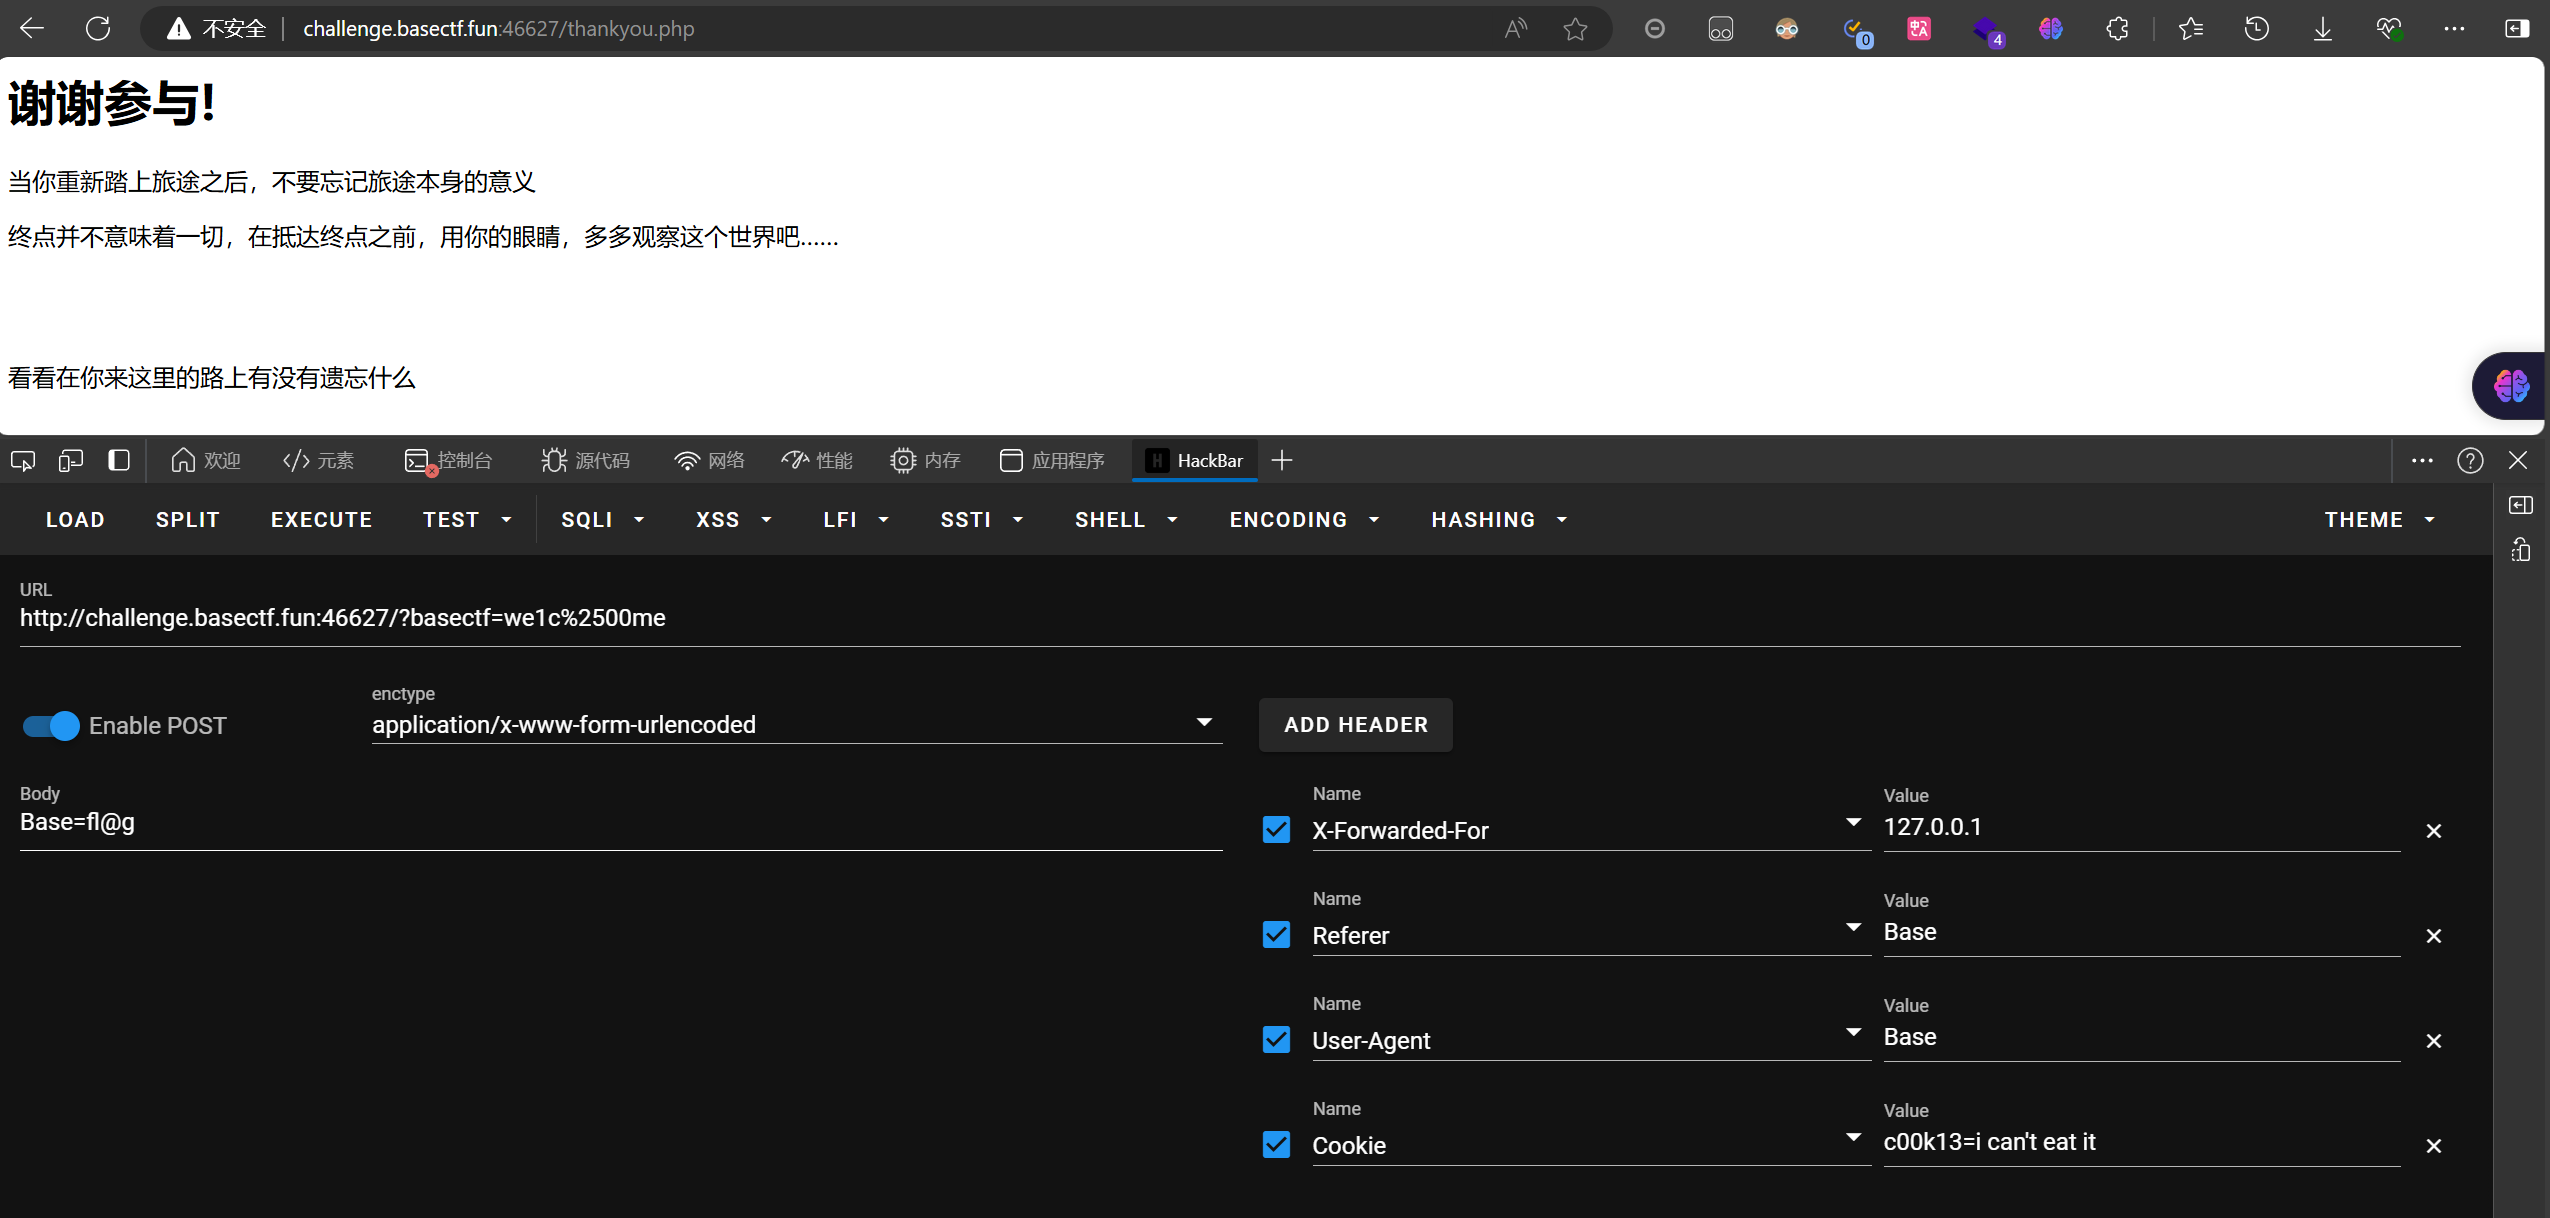Click the ADD HEADER button
The image size is (2550, 1218).
click(1356, 725)
